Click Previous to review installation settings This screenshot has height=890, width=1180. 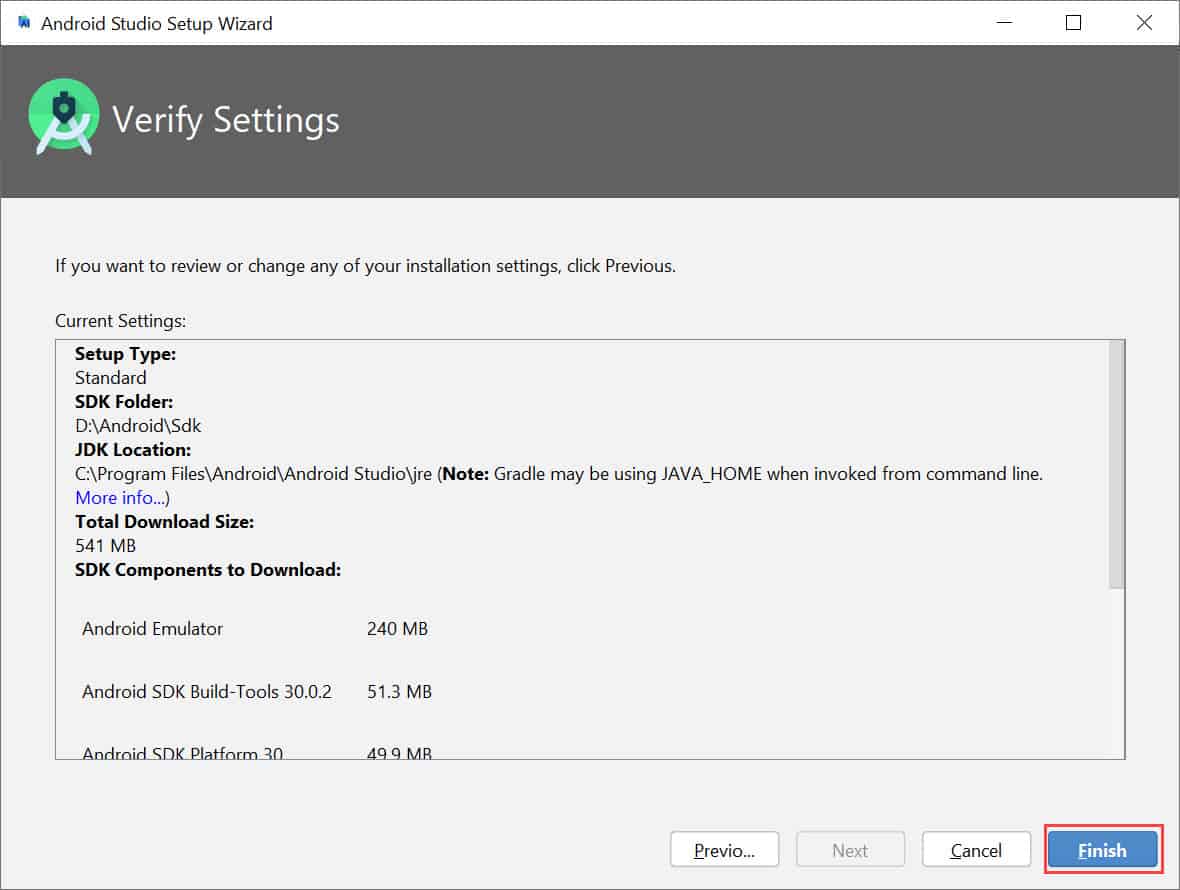point(724,849)
